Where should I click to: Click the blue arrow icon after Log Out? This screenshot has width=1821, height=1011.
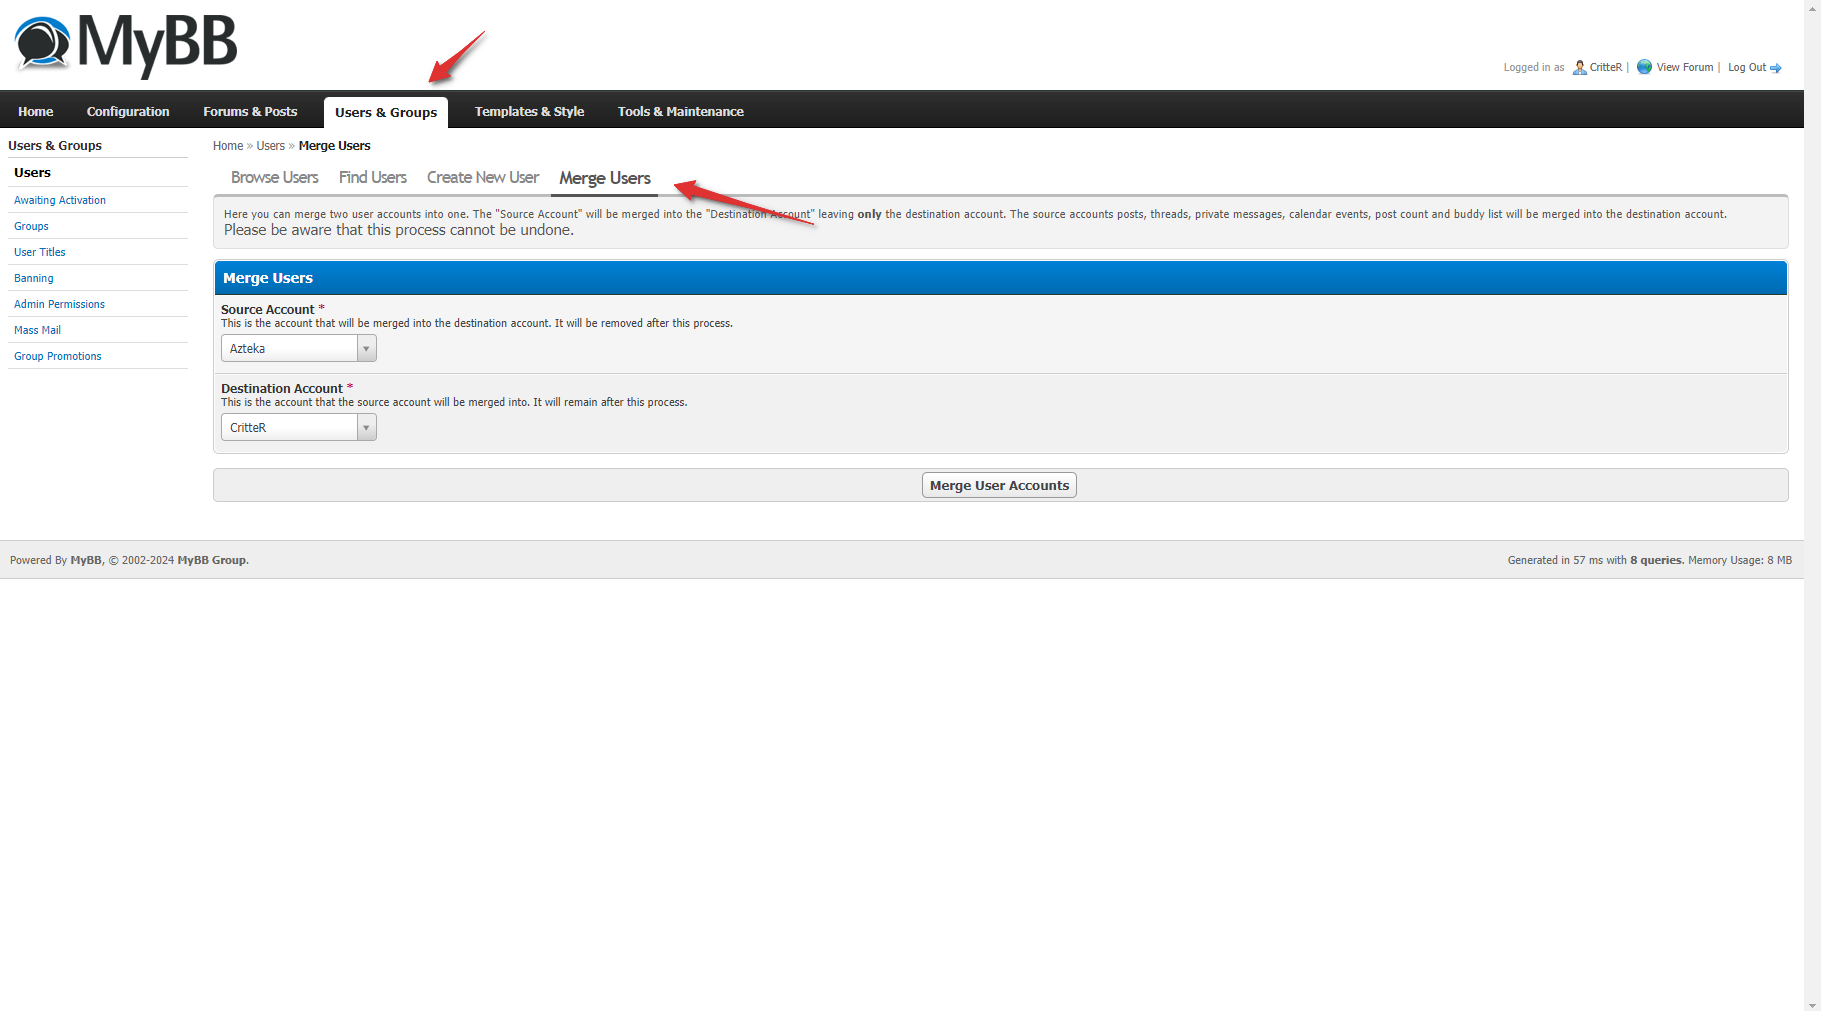click(1778, 67)
